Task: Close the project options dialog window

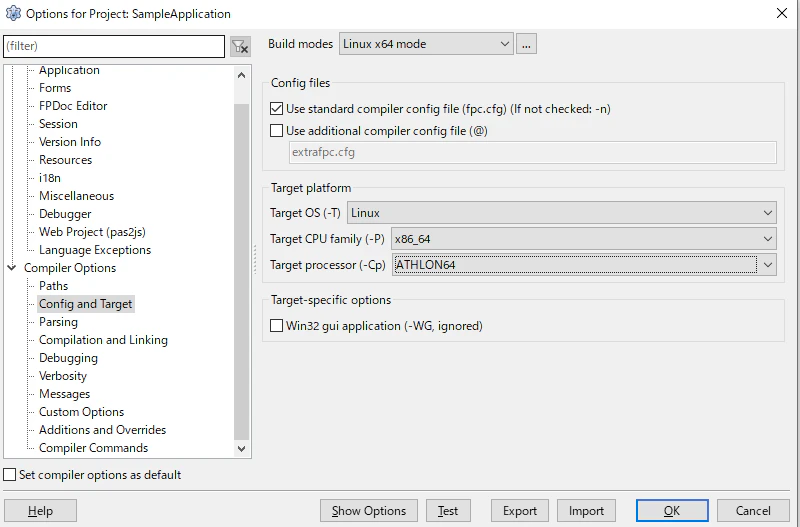Action: [782, 13]
